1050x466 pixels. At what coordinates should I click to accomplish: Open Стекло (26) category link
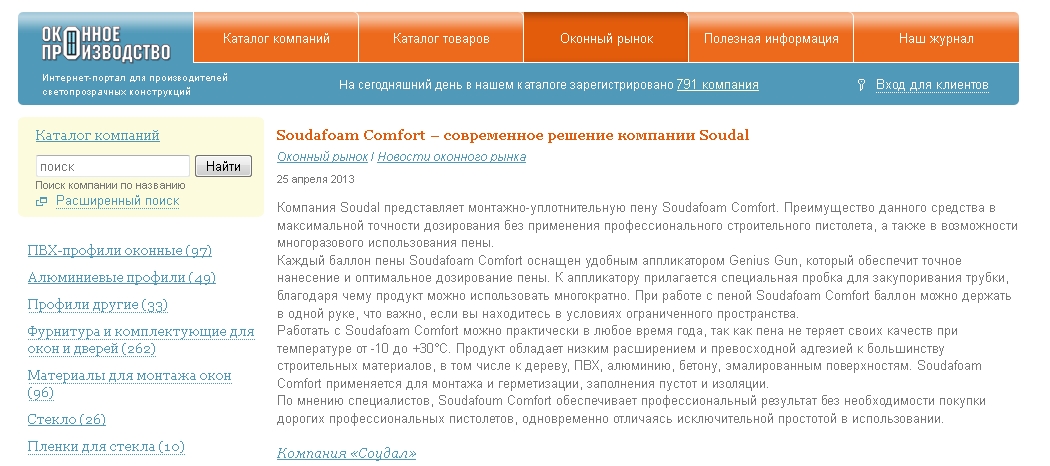pos(67,420)
